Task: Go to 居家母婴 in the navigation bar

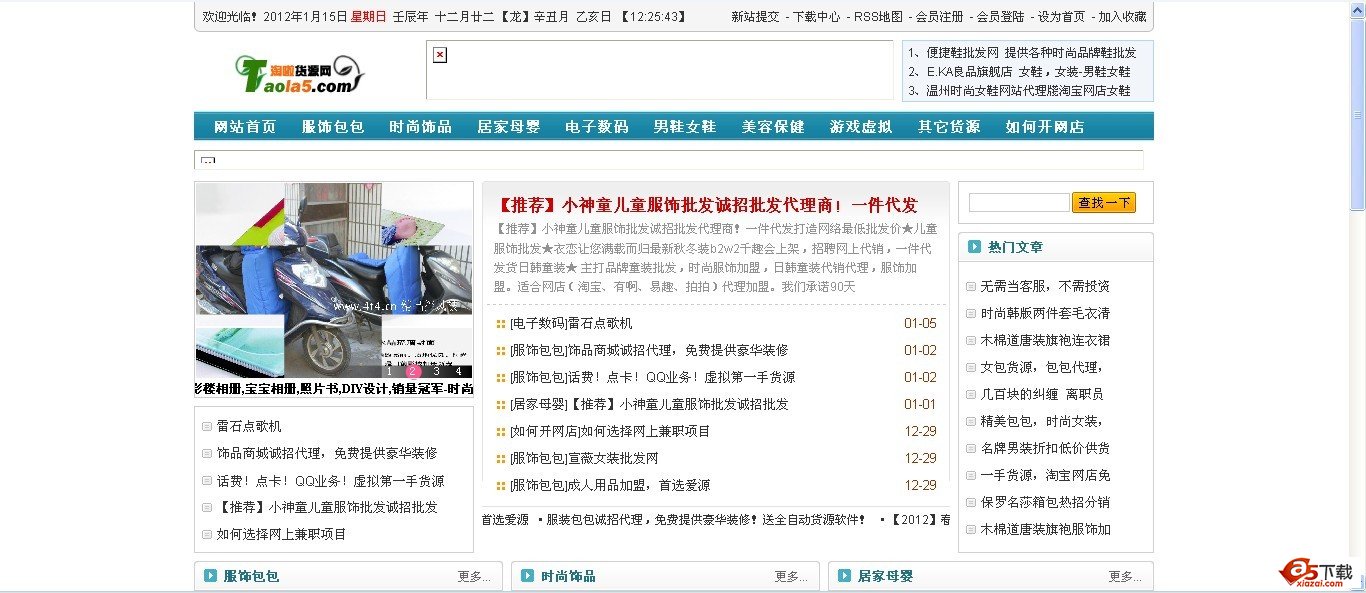Action: [x=509, y=127]
